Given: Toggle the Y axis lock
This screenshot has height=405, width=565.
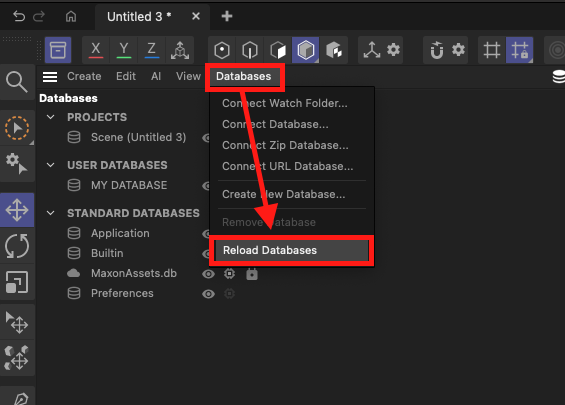Looking at the screenshot, I should tap(124, 50).
